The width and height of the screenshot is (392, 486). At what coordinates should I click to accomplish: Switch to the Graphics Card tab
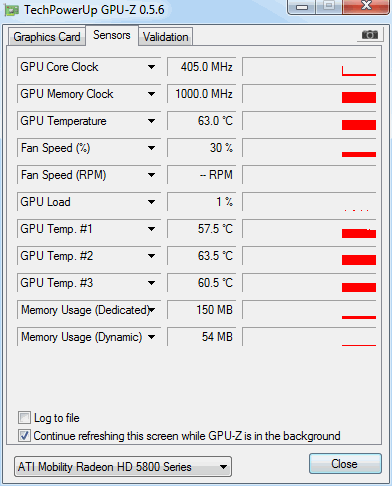tap(47, 37)
